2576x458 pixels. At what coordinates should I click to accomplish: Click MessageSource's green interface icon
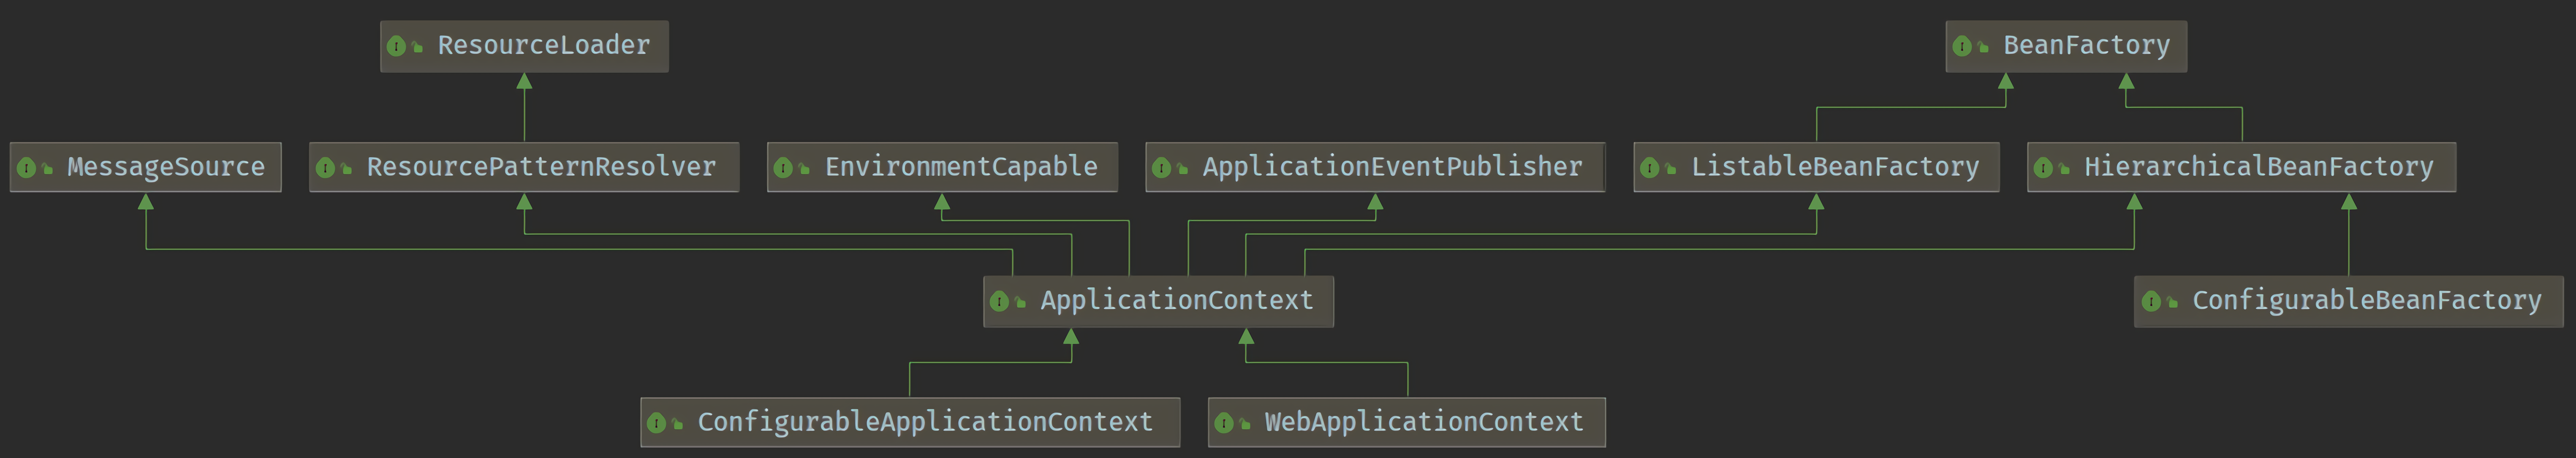click(x=26, y=168)
